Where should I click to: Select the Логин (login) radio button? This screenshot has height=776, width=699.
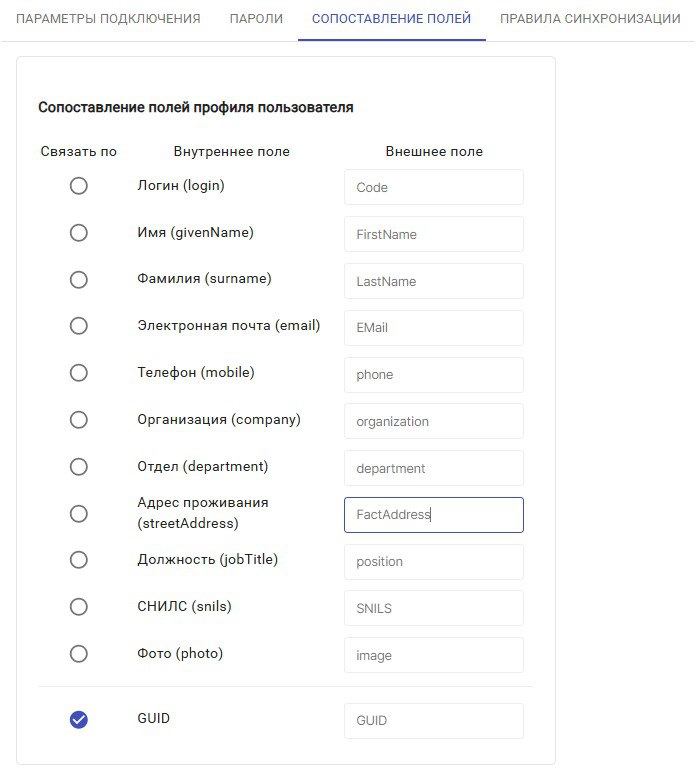coord(79,186)
